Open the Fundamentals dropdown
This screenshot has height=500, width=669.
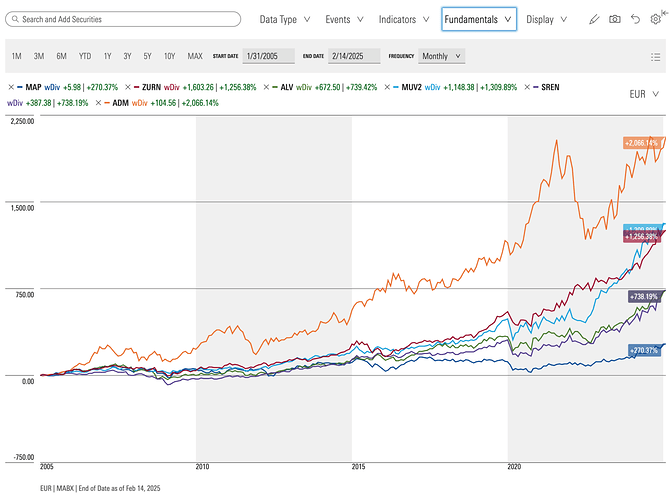479,19
